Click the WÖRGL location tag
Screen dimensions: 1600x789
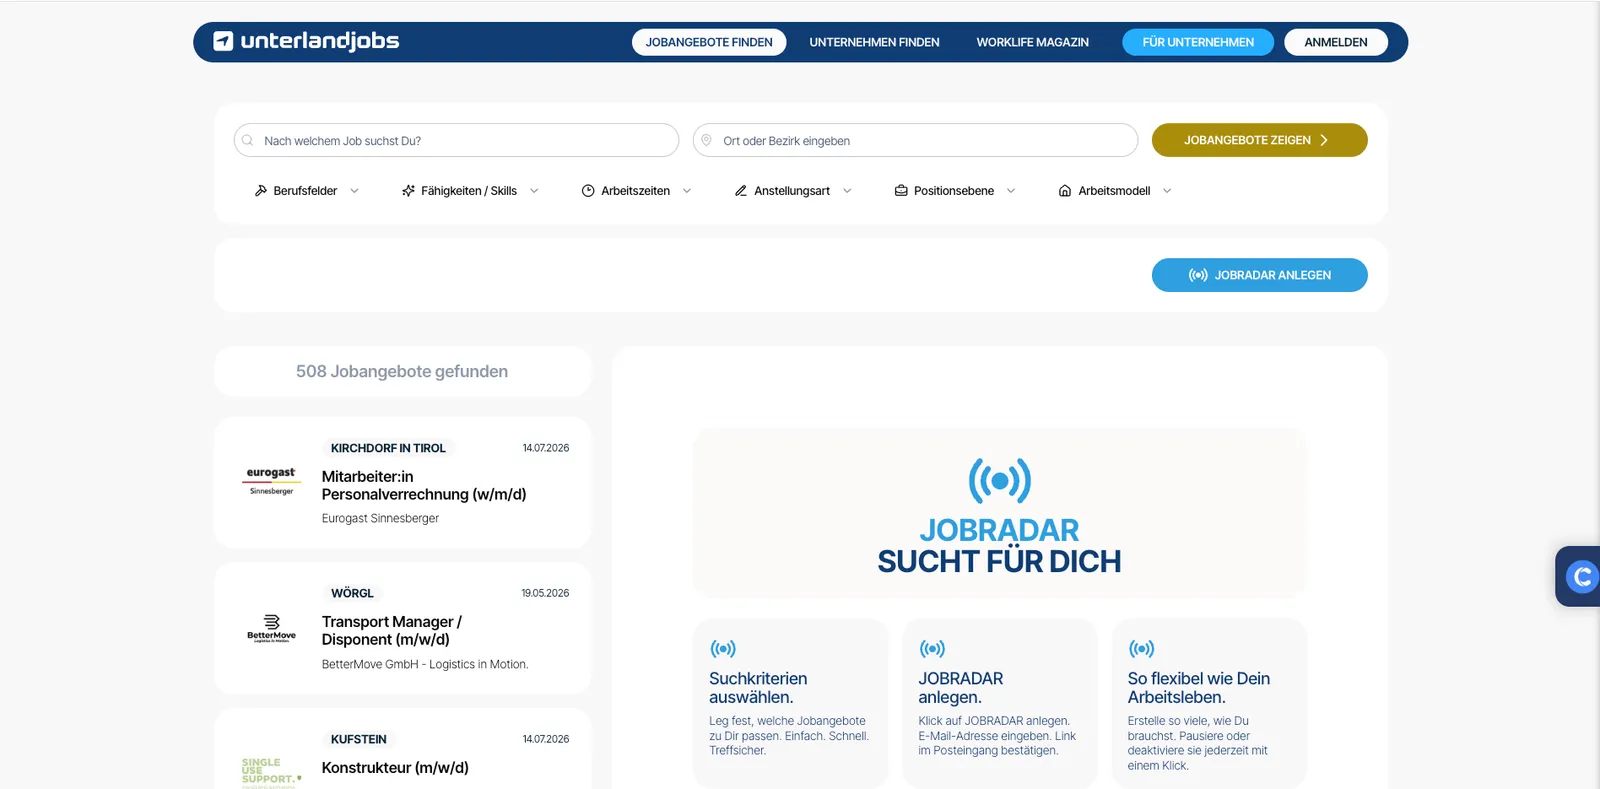[352, 593]
